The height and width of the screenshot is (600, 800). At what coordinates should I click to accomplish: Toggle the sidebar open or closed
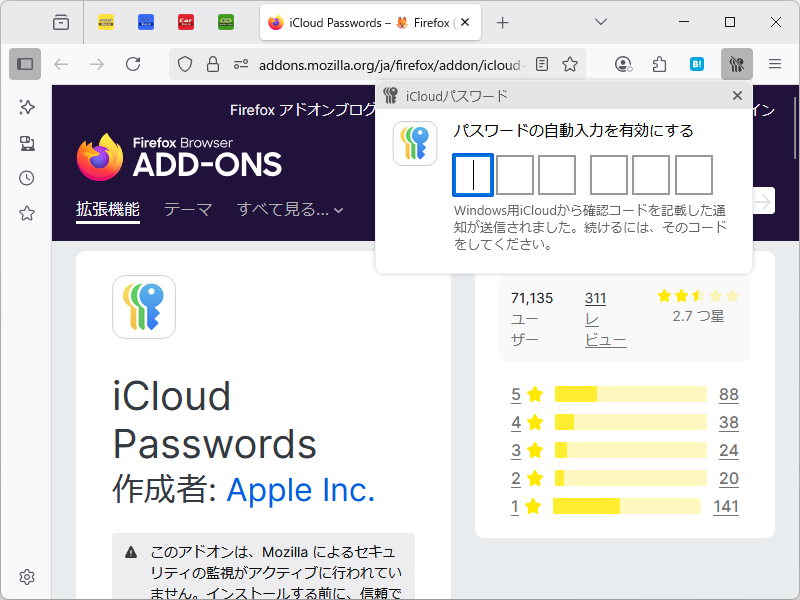(x=25, y=64)
